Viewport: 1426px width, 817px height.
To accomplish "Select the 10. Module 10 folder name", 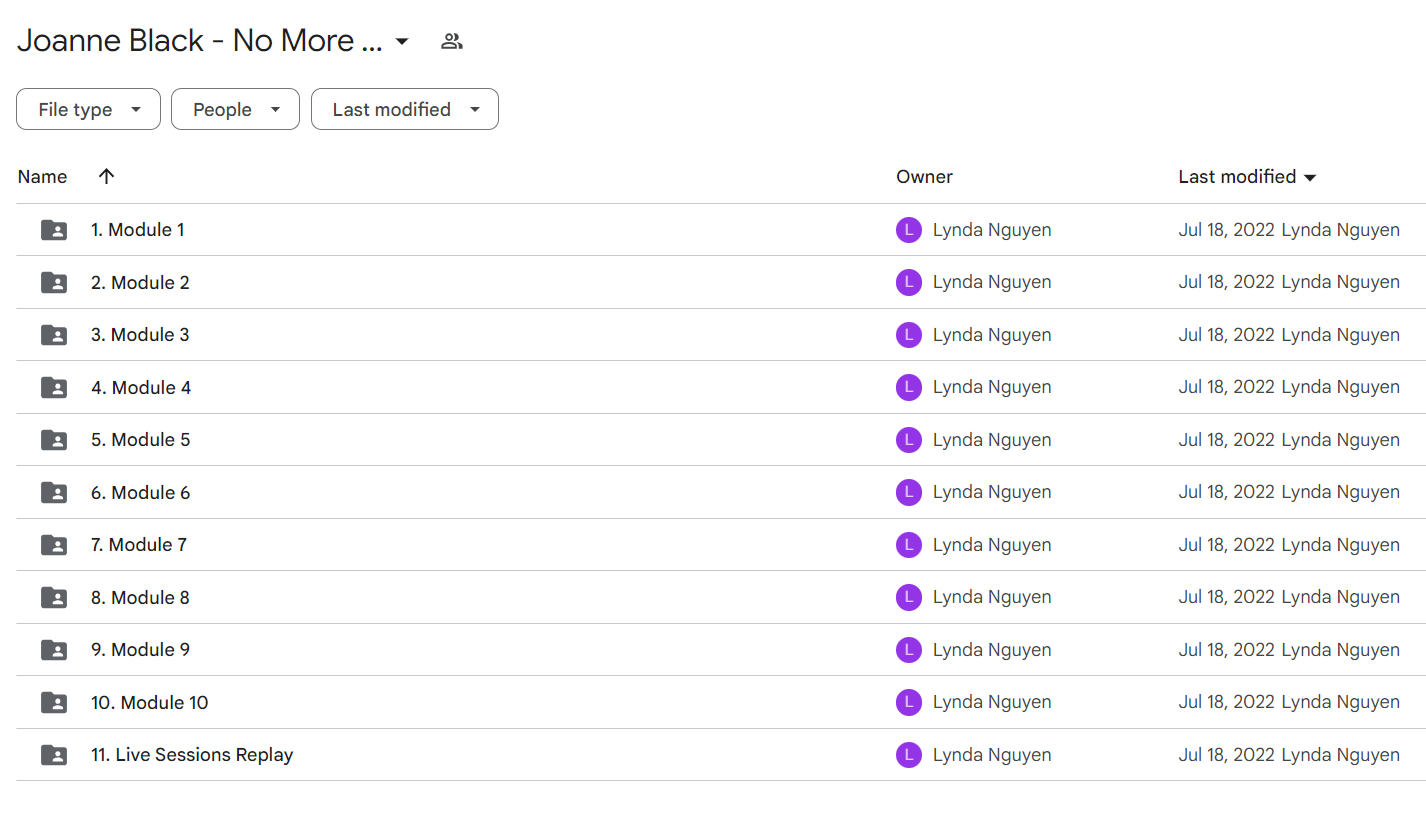I will pyautogui.click(x=150, y=702).
